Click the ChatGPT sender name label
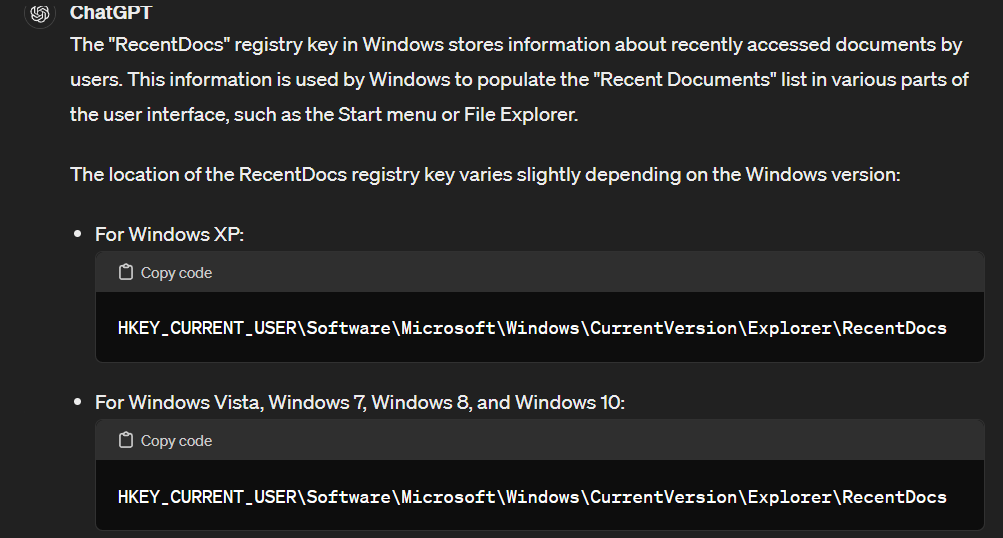This screenshot has width=1003, height=538. tap(110, 12)
